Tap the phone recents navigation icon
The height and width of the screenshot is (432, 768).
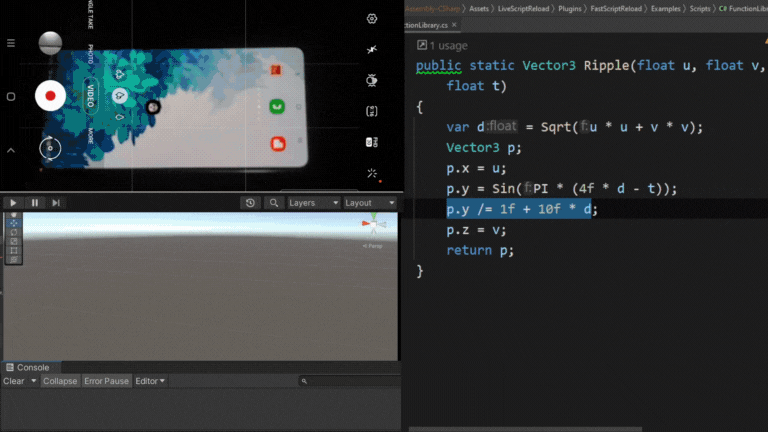click(x=11, y=43)
